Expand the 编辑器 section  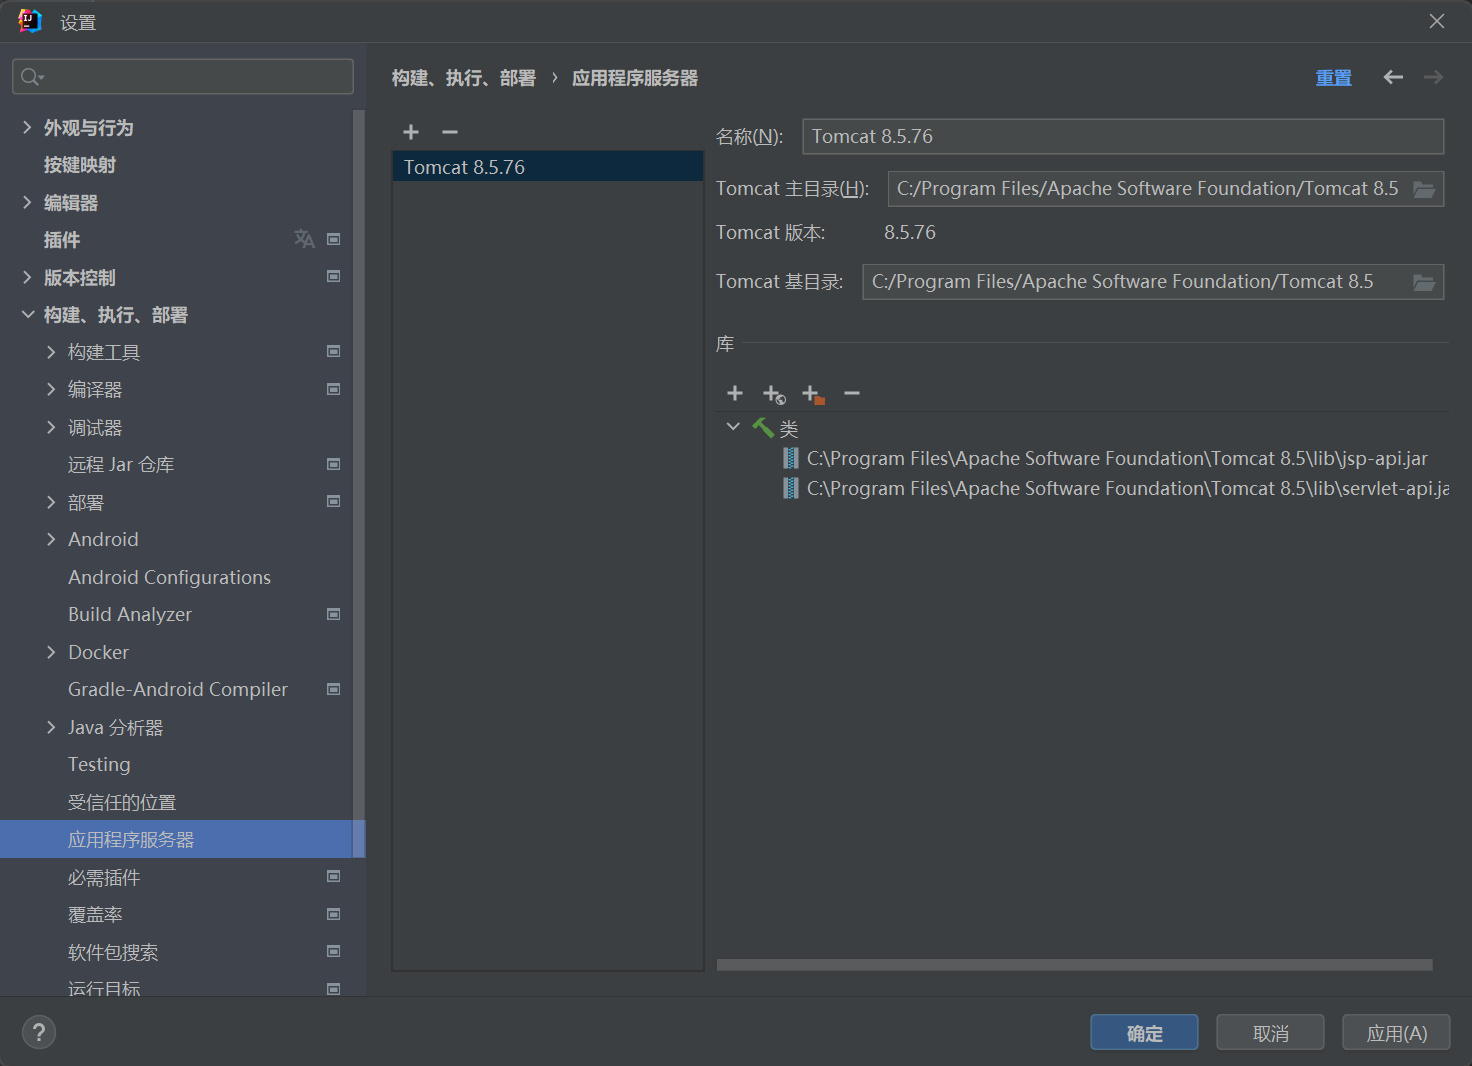pos(27,202)
